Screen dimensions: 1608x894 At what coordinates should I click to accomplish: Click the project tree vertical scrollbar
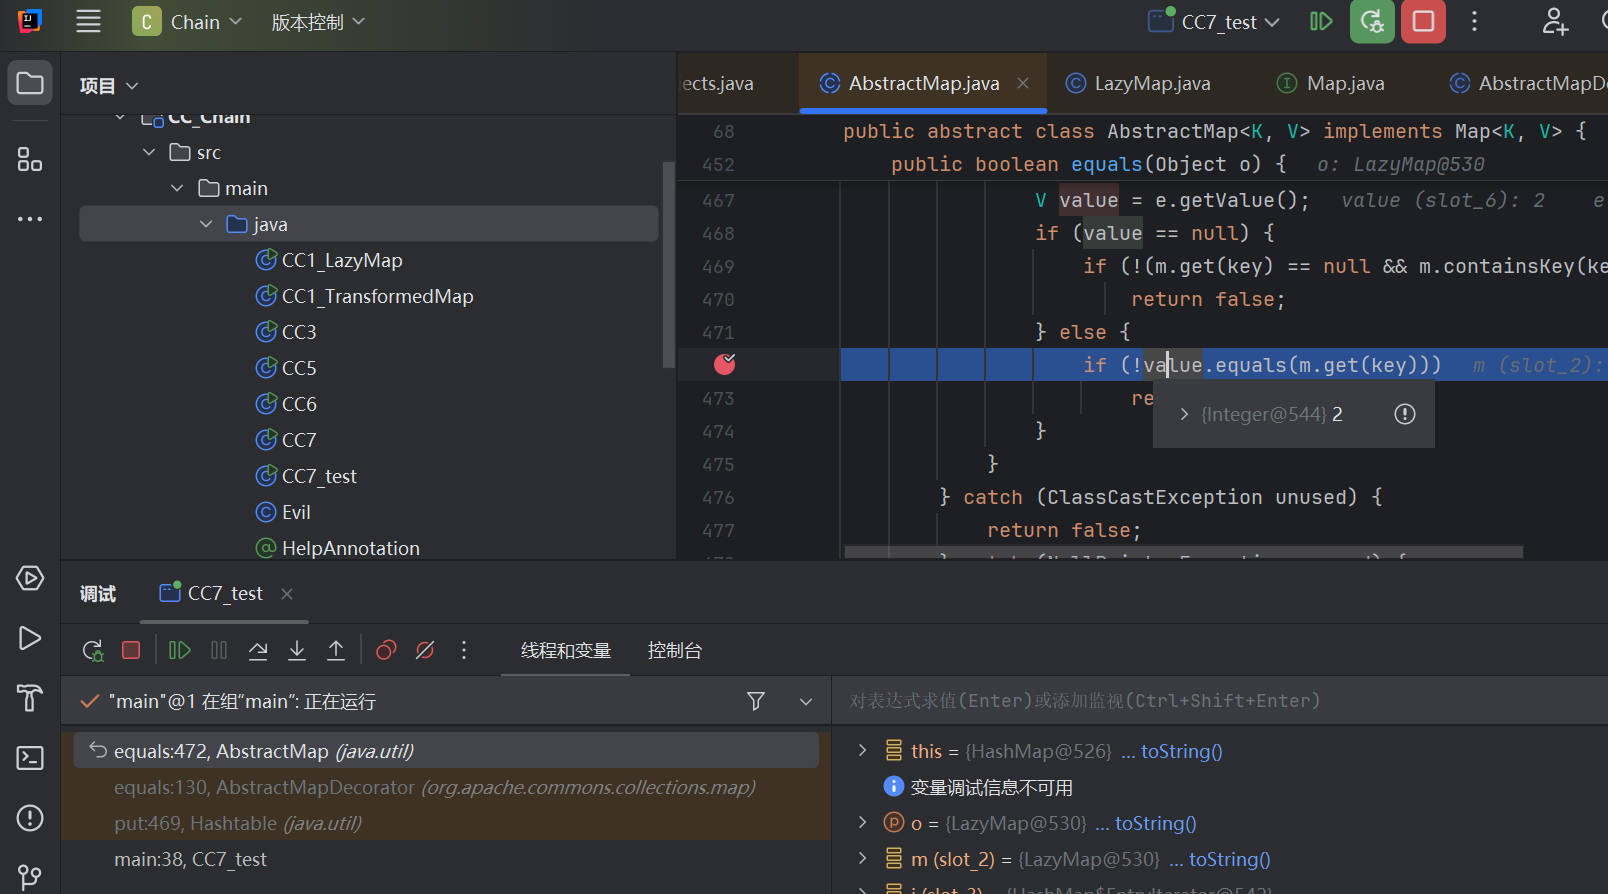click(669, 265)
